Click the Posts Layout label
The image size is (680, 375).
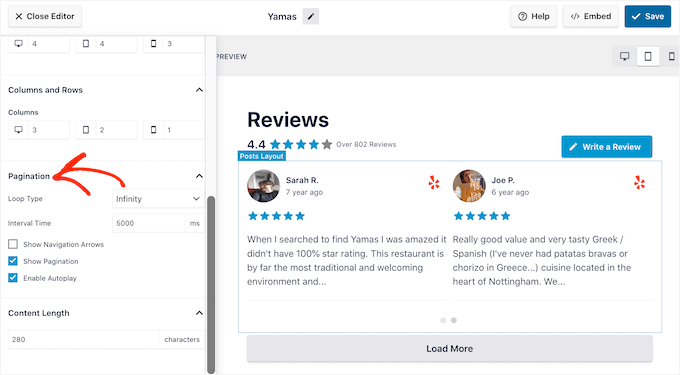[x=262, y=156]
